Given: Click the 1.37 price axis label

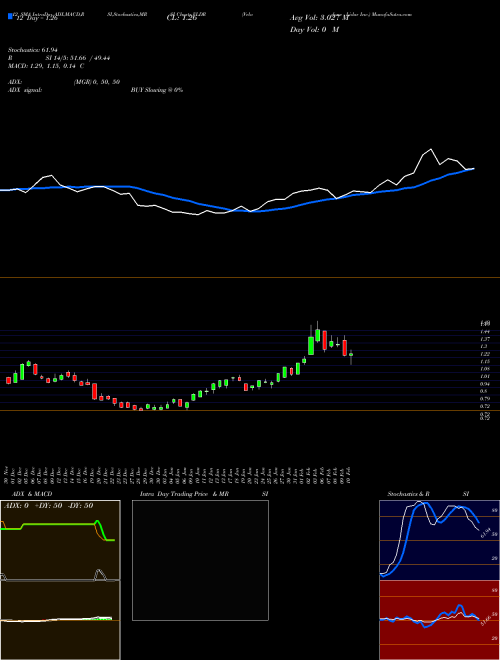Looking at the screenshot, I should tap(485, 339).
